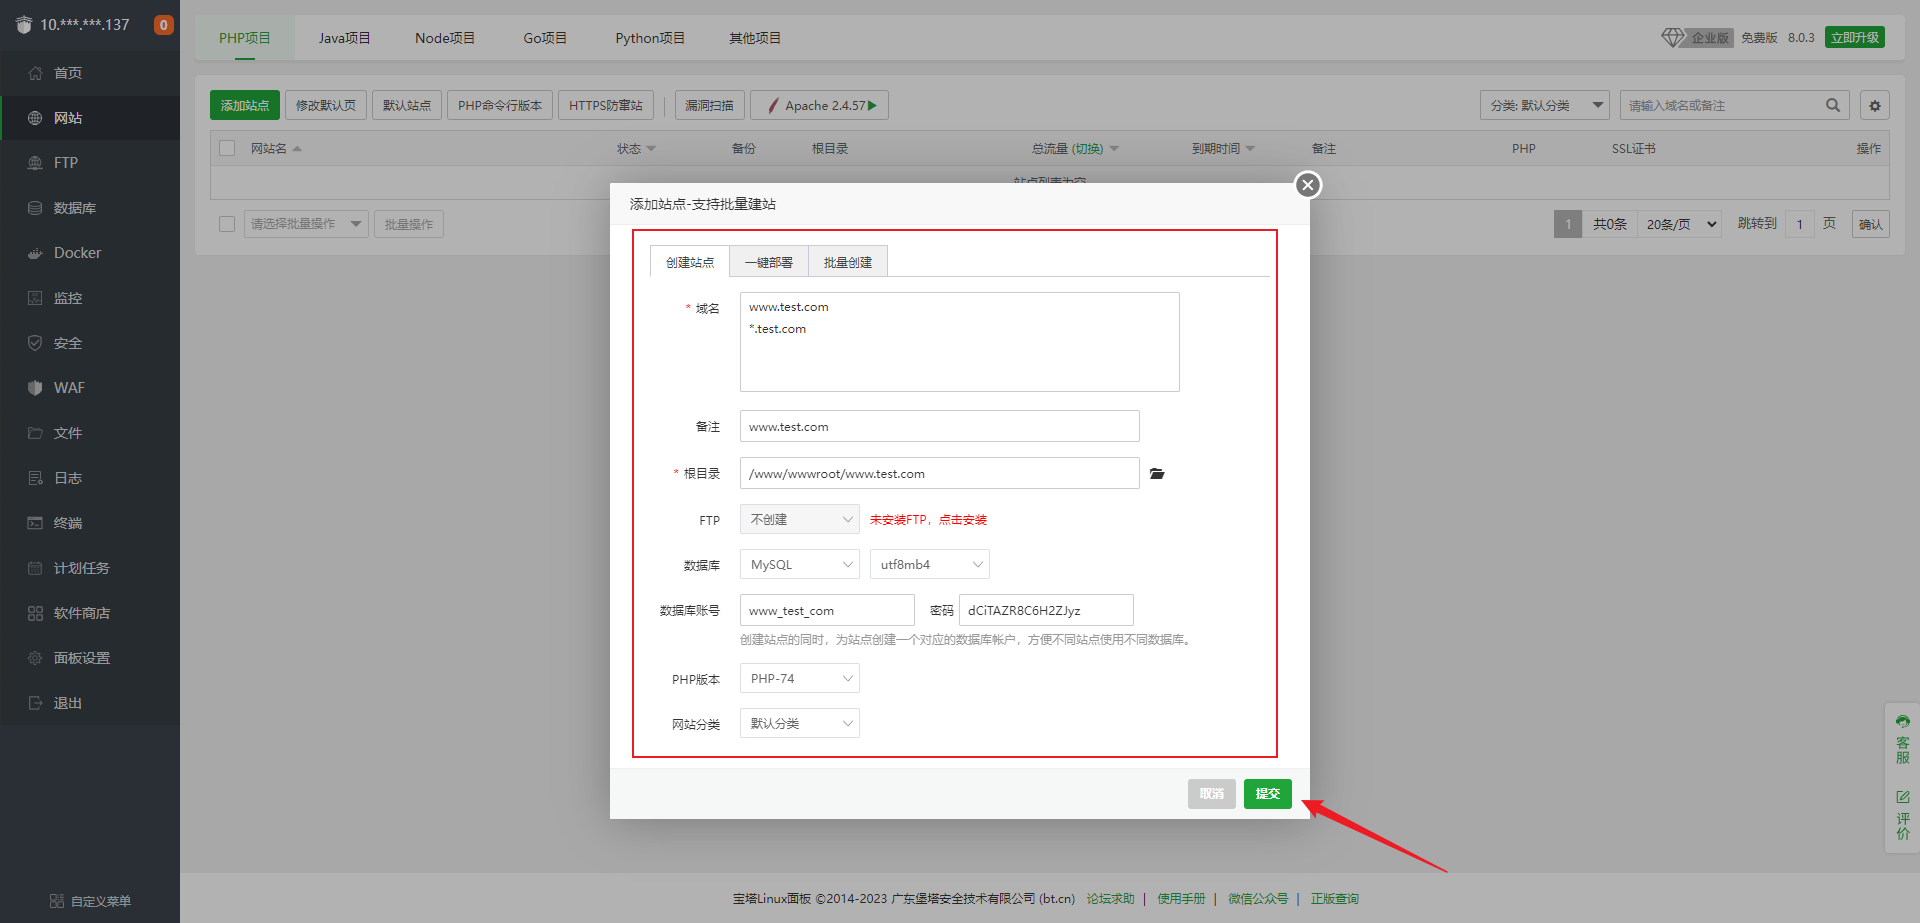Open the 分类: 默认分类 filter dropdown
Screen dimensions: 1920x923
coord(1545,105)
